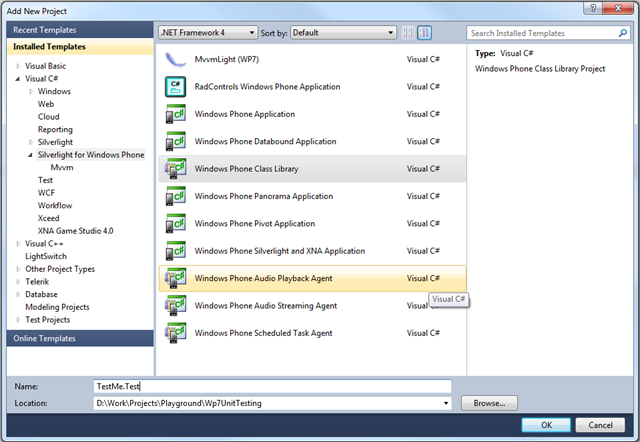
Task: Click the Scheduled Task Agent template icon
Action: click(x=176, y=333)
